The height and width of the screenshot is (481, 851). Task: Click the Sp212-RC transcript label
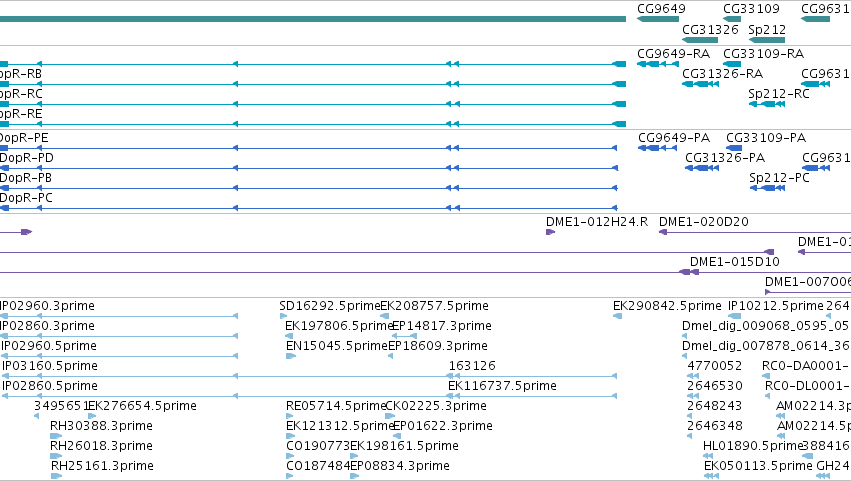779,93
